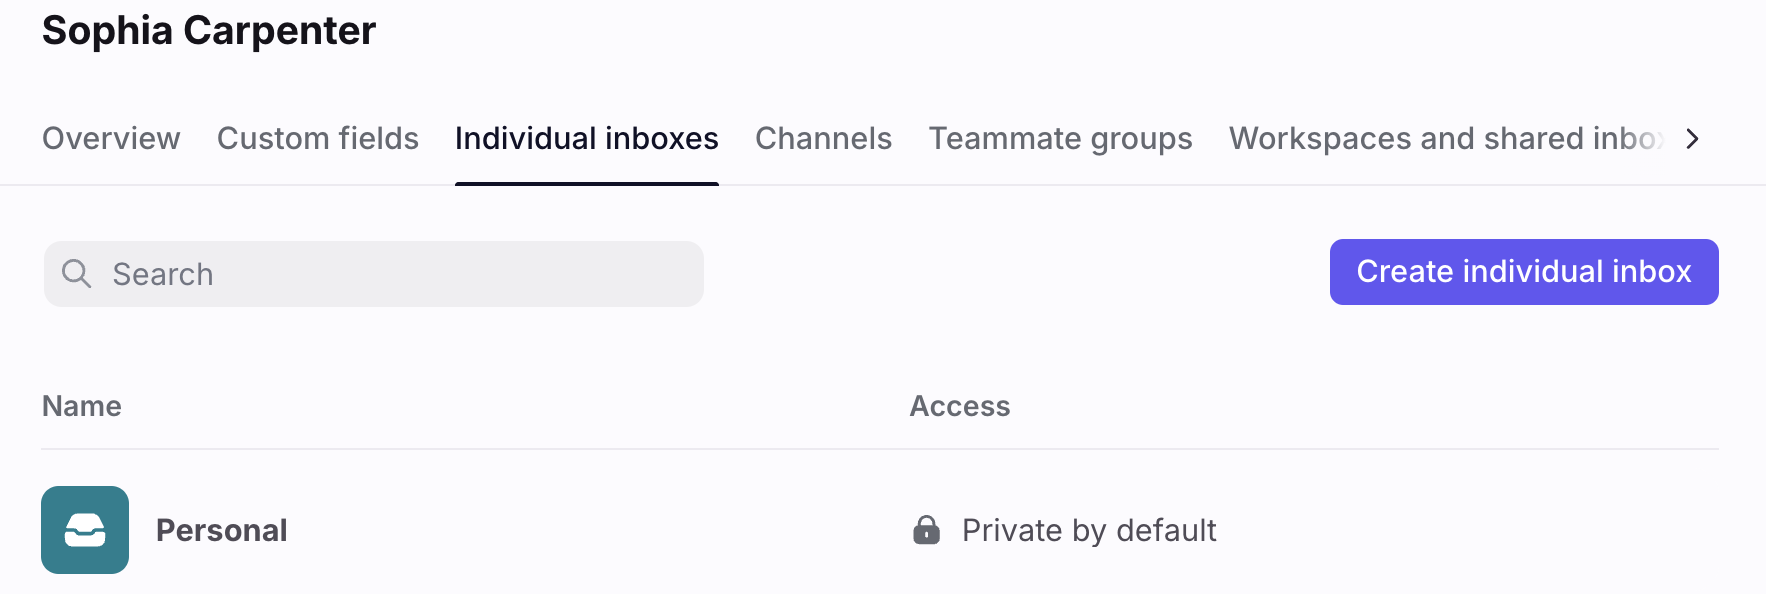The height and width of the screenshot is (594, 1766).
Task: Open the Personal inbox name link
Action: (x=222, y=530)
